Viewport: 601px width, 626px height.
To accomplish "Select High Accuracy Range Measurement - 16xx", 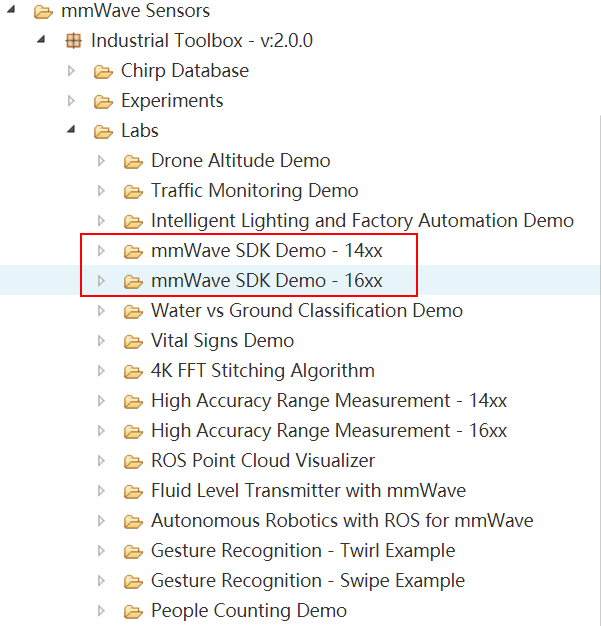I will click(x=329, y=431).
